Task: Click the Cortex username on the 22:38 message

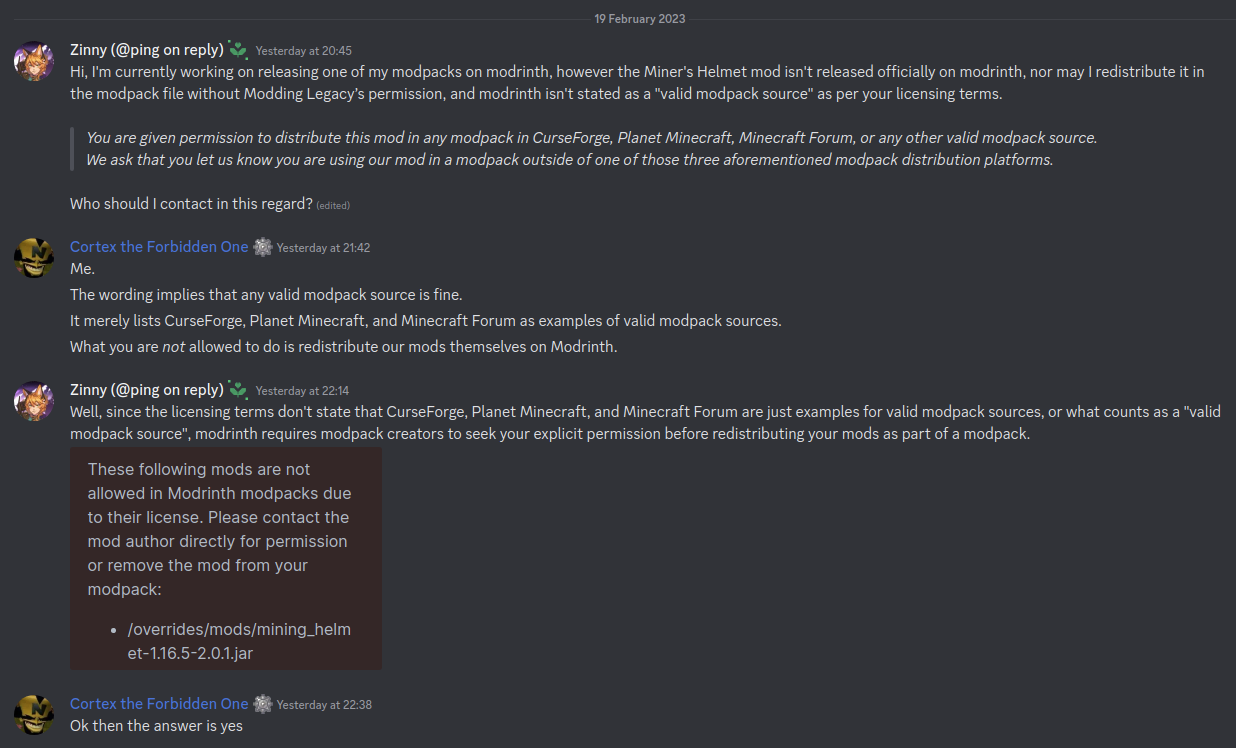Action: [159, 704]
